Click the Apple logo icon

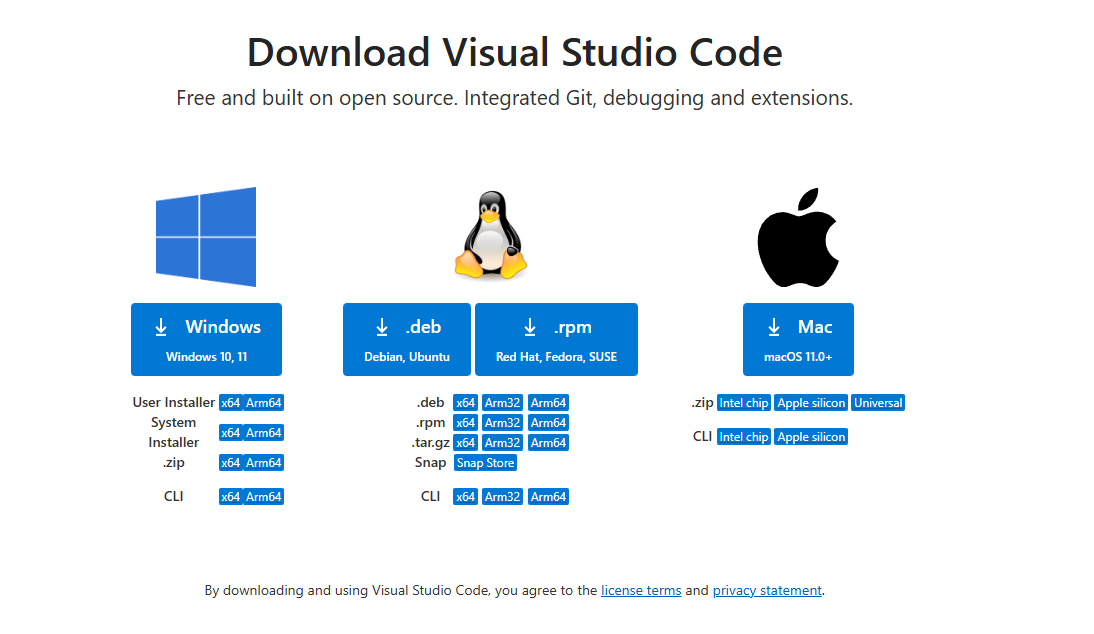[797, 237]
